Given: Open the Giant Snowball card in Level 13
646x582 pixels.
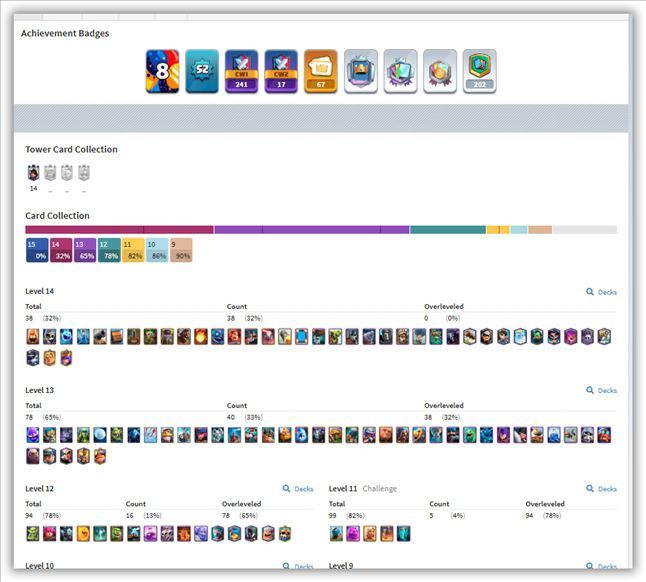Looking at the screenshot, I should [x=100, y=435].
